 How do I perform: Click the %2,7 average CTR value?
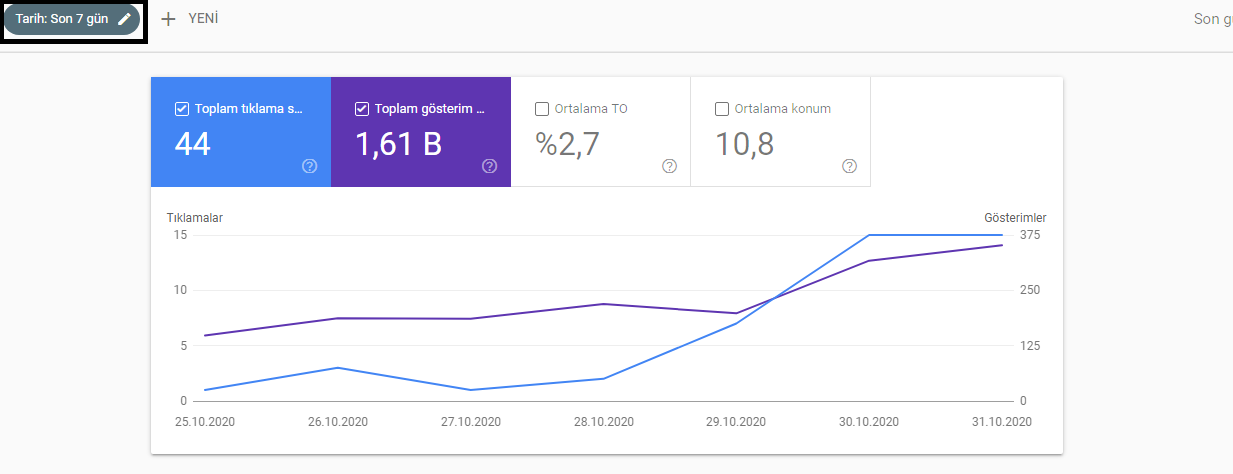point(567,145)
